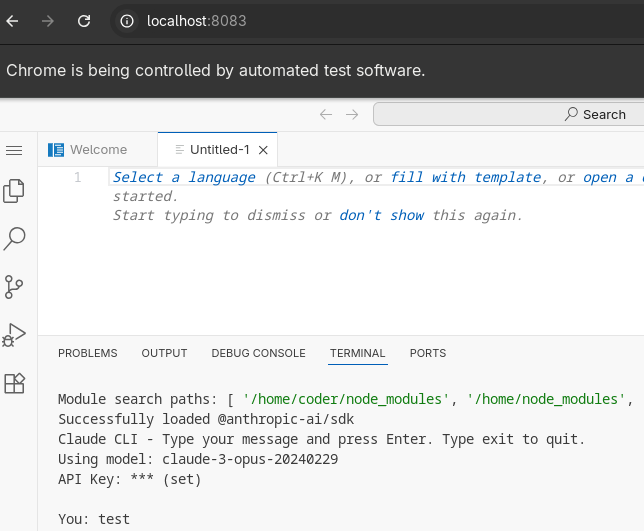This screenshot has height=531, width=644.
Task: Open the editor Search command box
Action: pos(508,114)
